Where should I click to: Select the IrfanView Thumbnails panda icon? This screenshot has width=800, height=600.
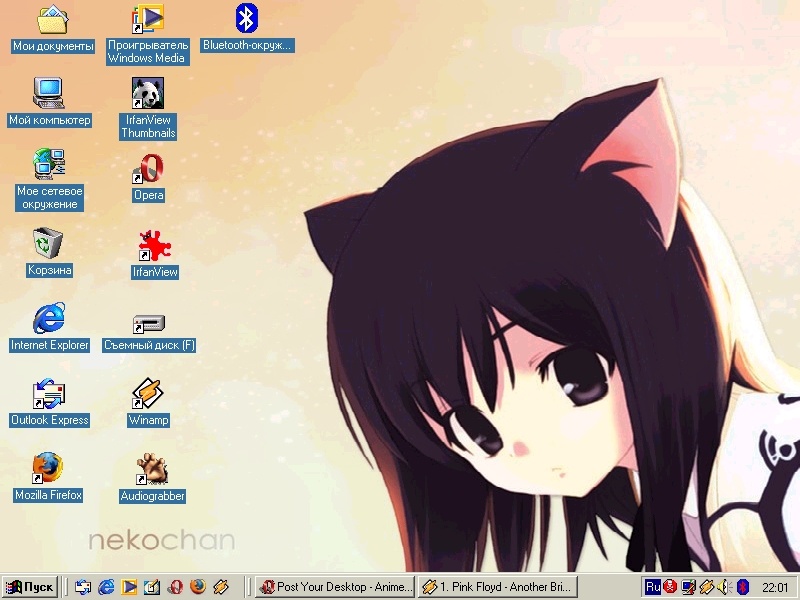[148, 93]
